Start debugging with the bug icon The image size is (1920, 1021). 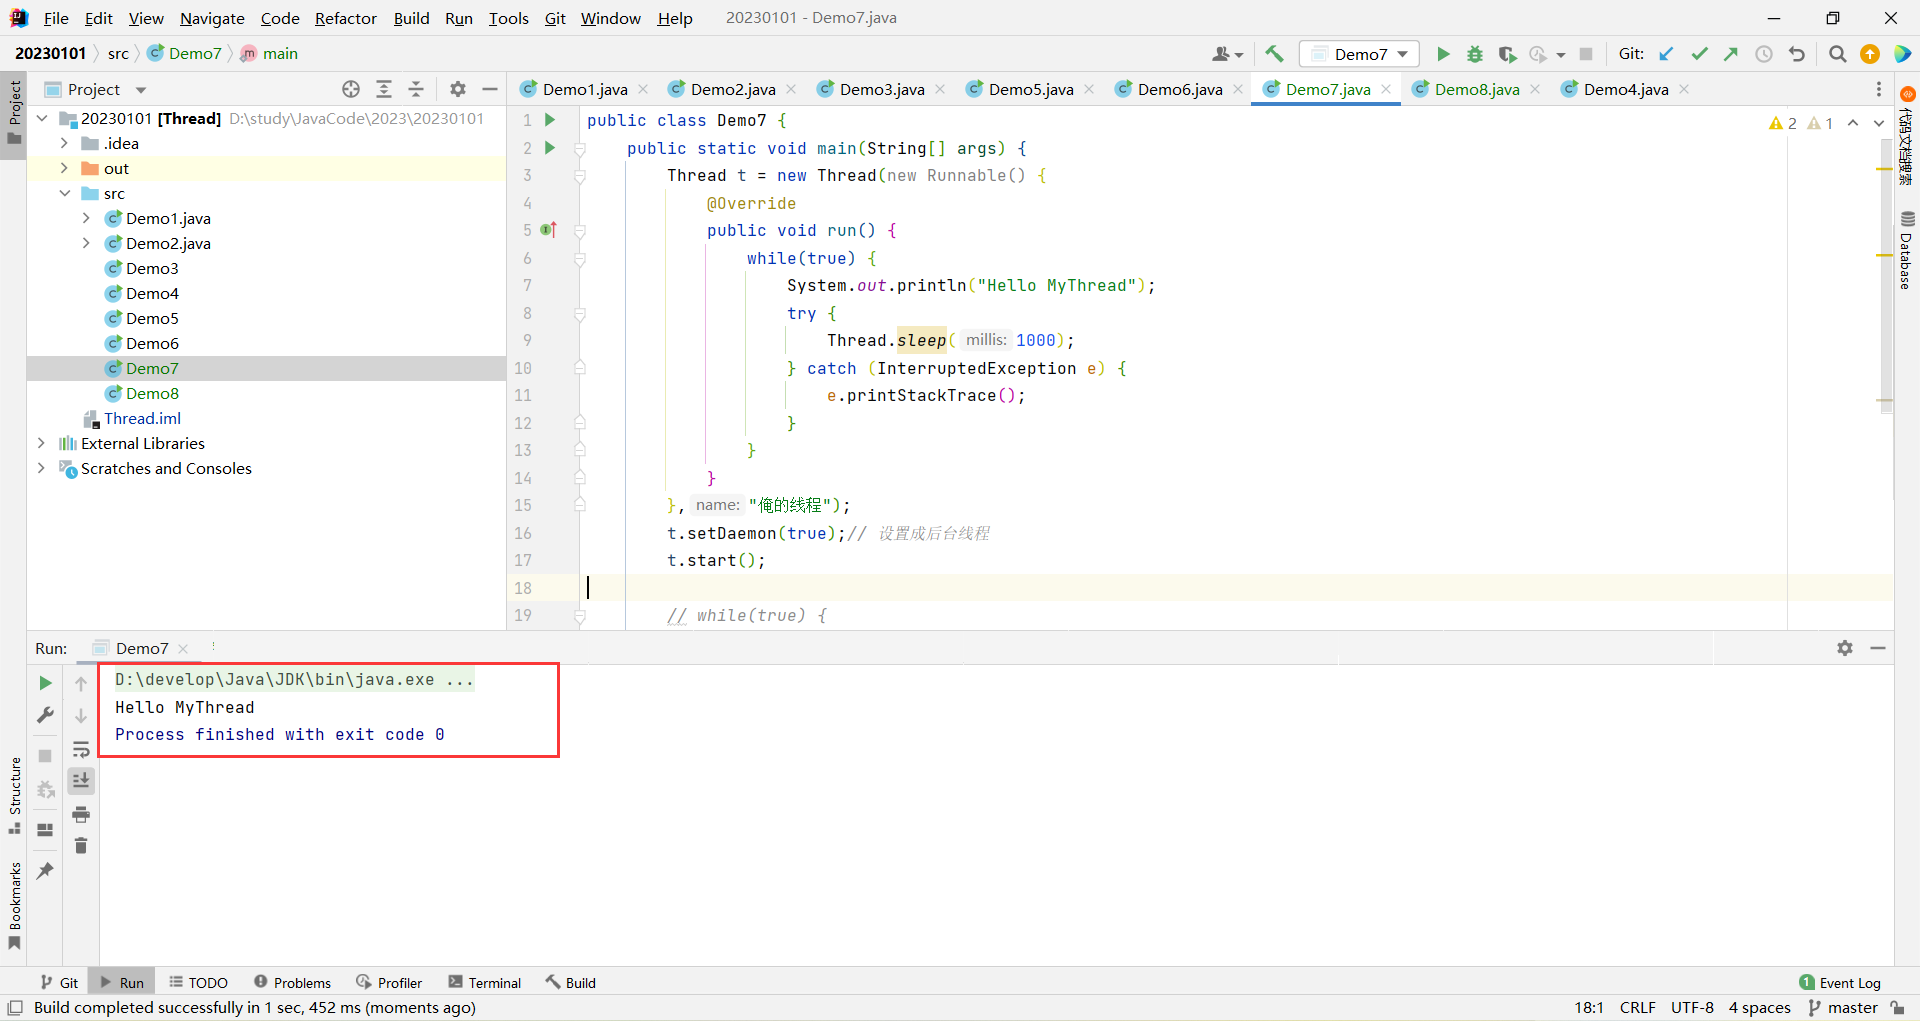1475,54
